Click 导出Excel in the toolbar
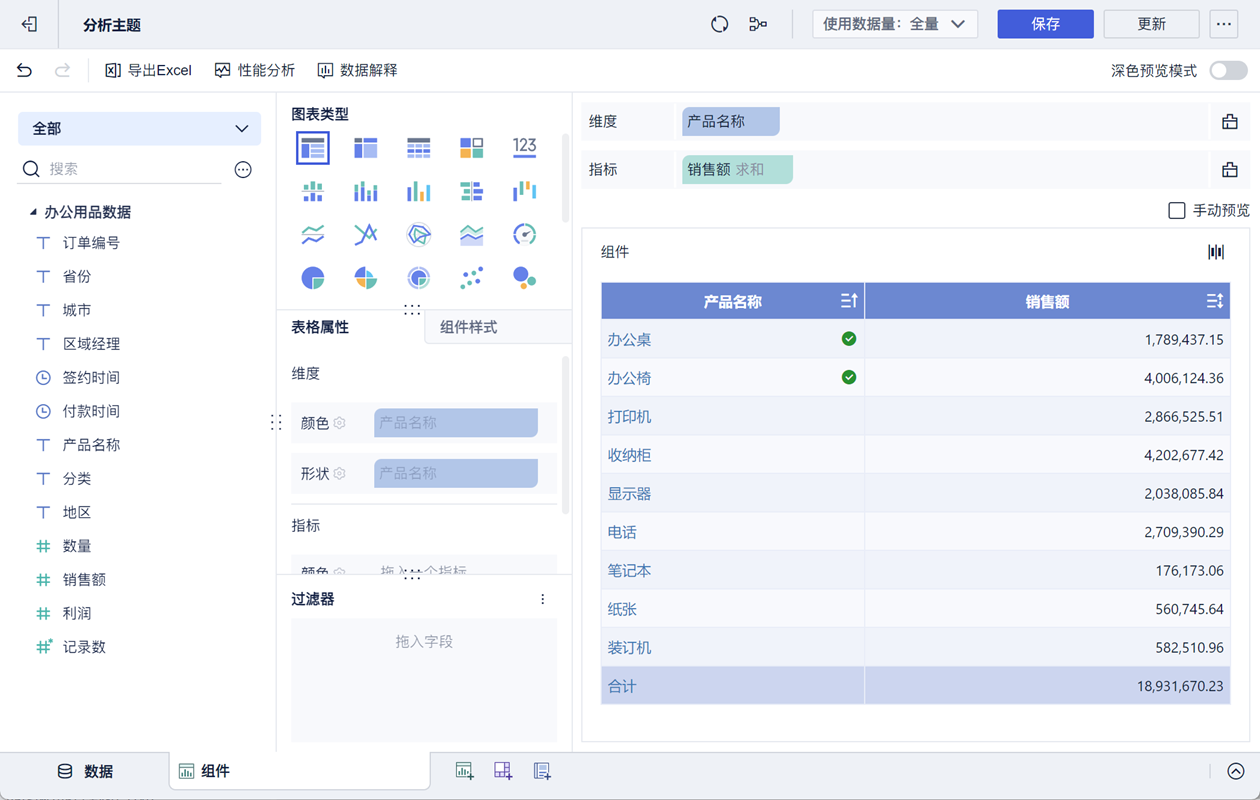 pyautogui.click(x=148, y=70)
